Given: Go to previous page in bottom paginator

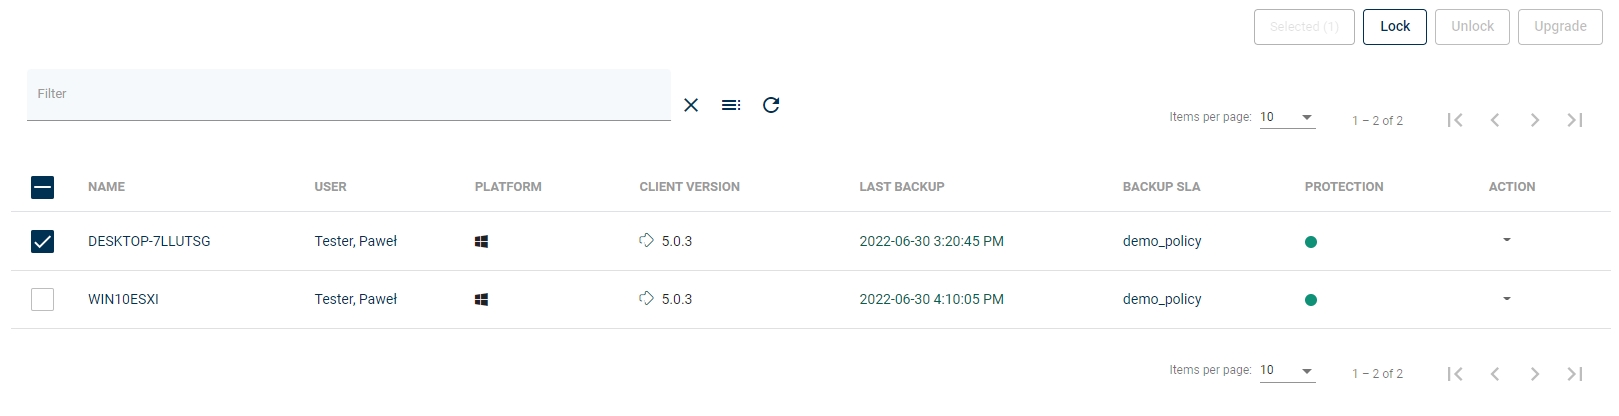Looking at the screenshot, I should click(x=1495, y=374).
